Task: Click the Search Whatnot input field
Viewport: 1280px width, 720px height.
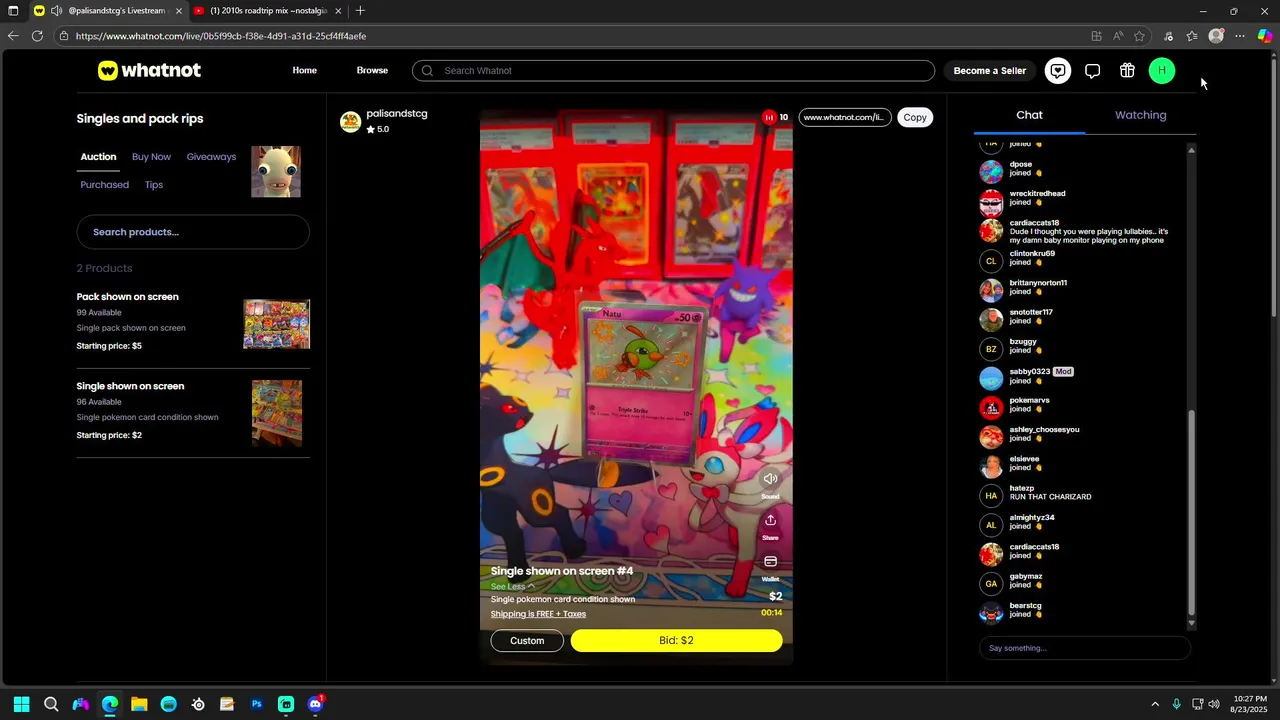Action: [673, 71]
